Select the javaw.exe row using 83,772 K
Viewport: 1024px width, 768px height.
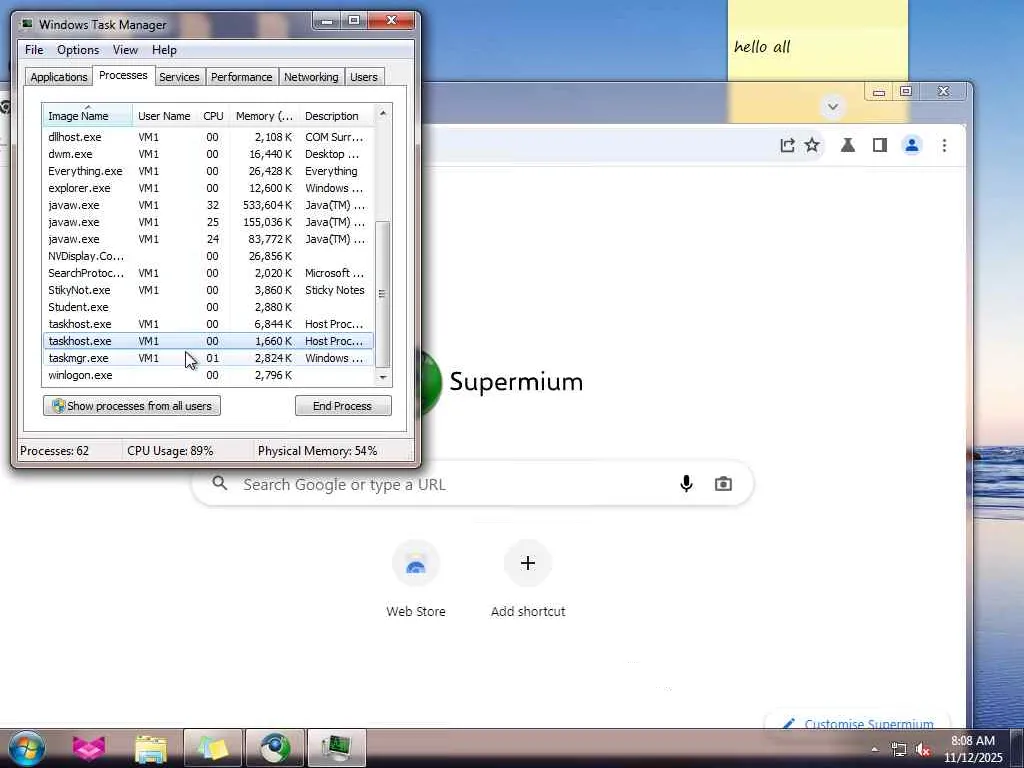pos(208,239)
